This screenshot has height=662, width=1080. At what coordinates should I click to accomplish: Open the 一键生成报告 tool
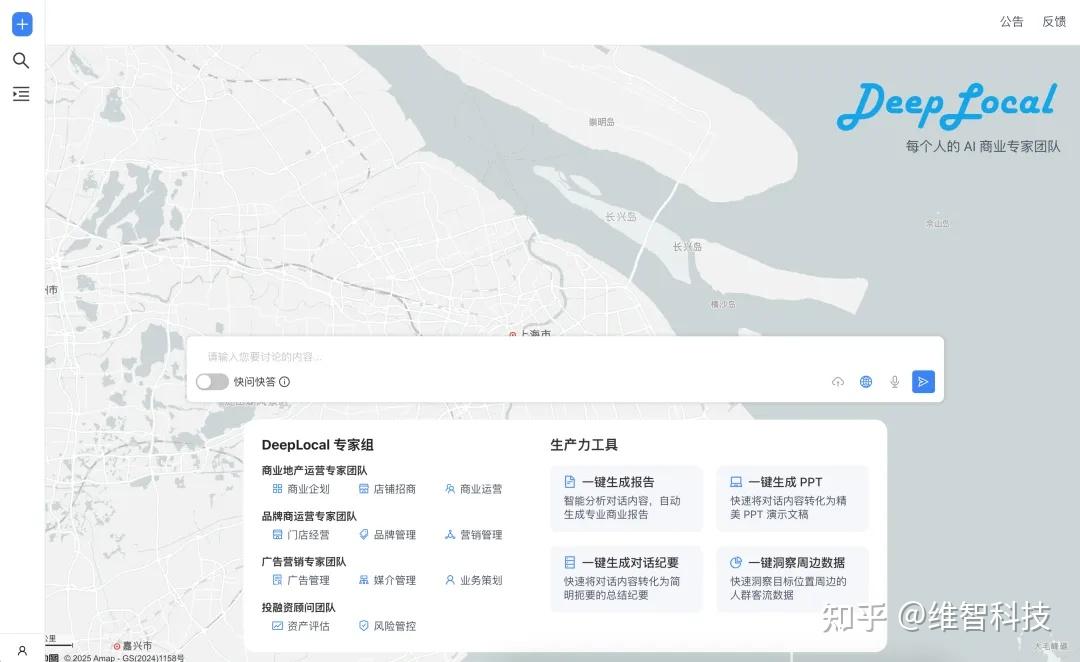[625, 497]
